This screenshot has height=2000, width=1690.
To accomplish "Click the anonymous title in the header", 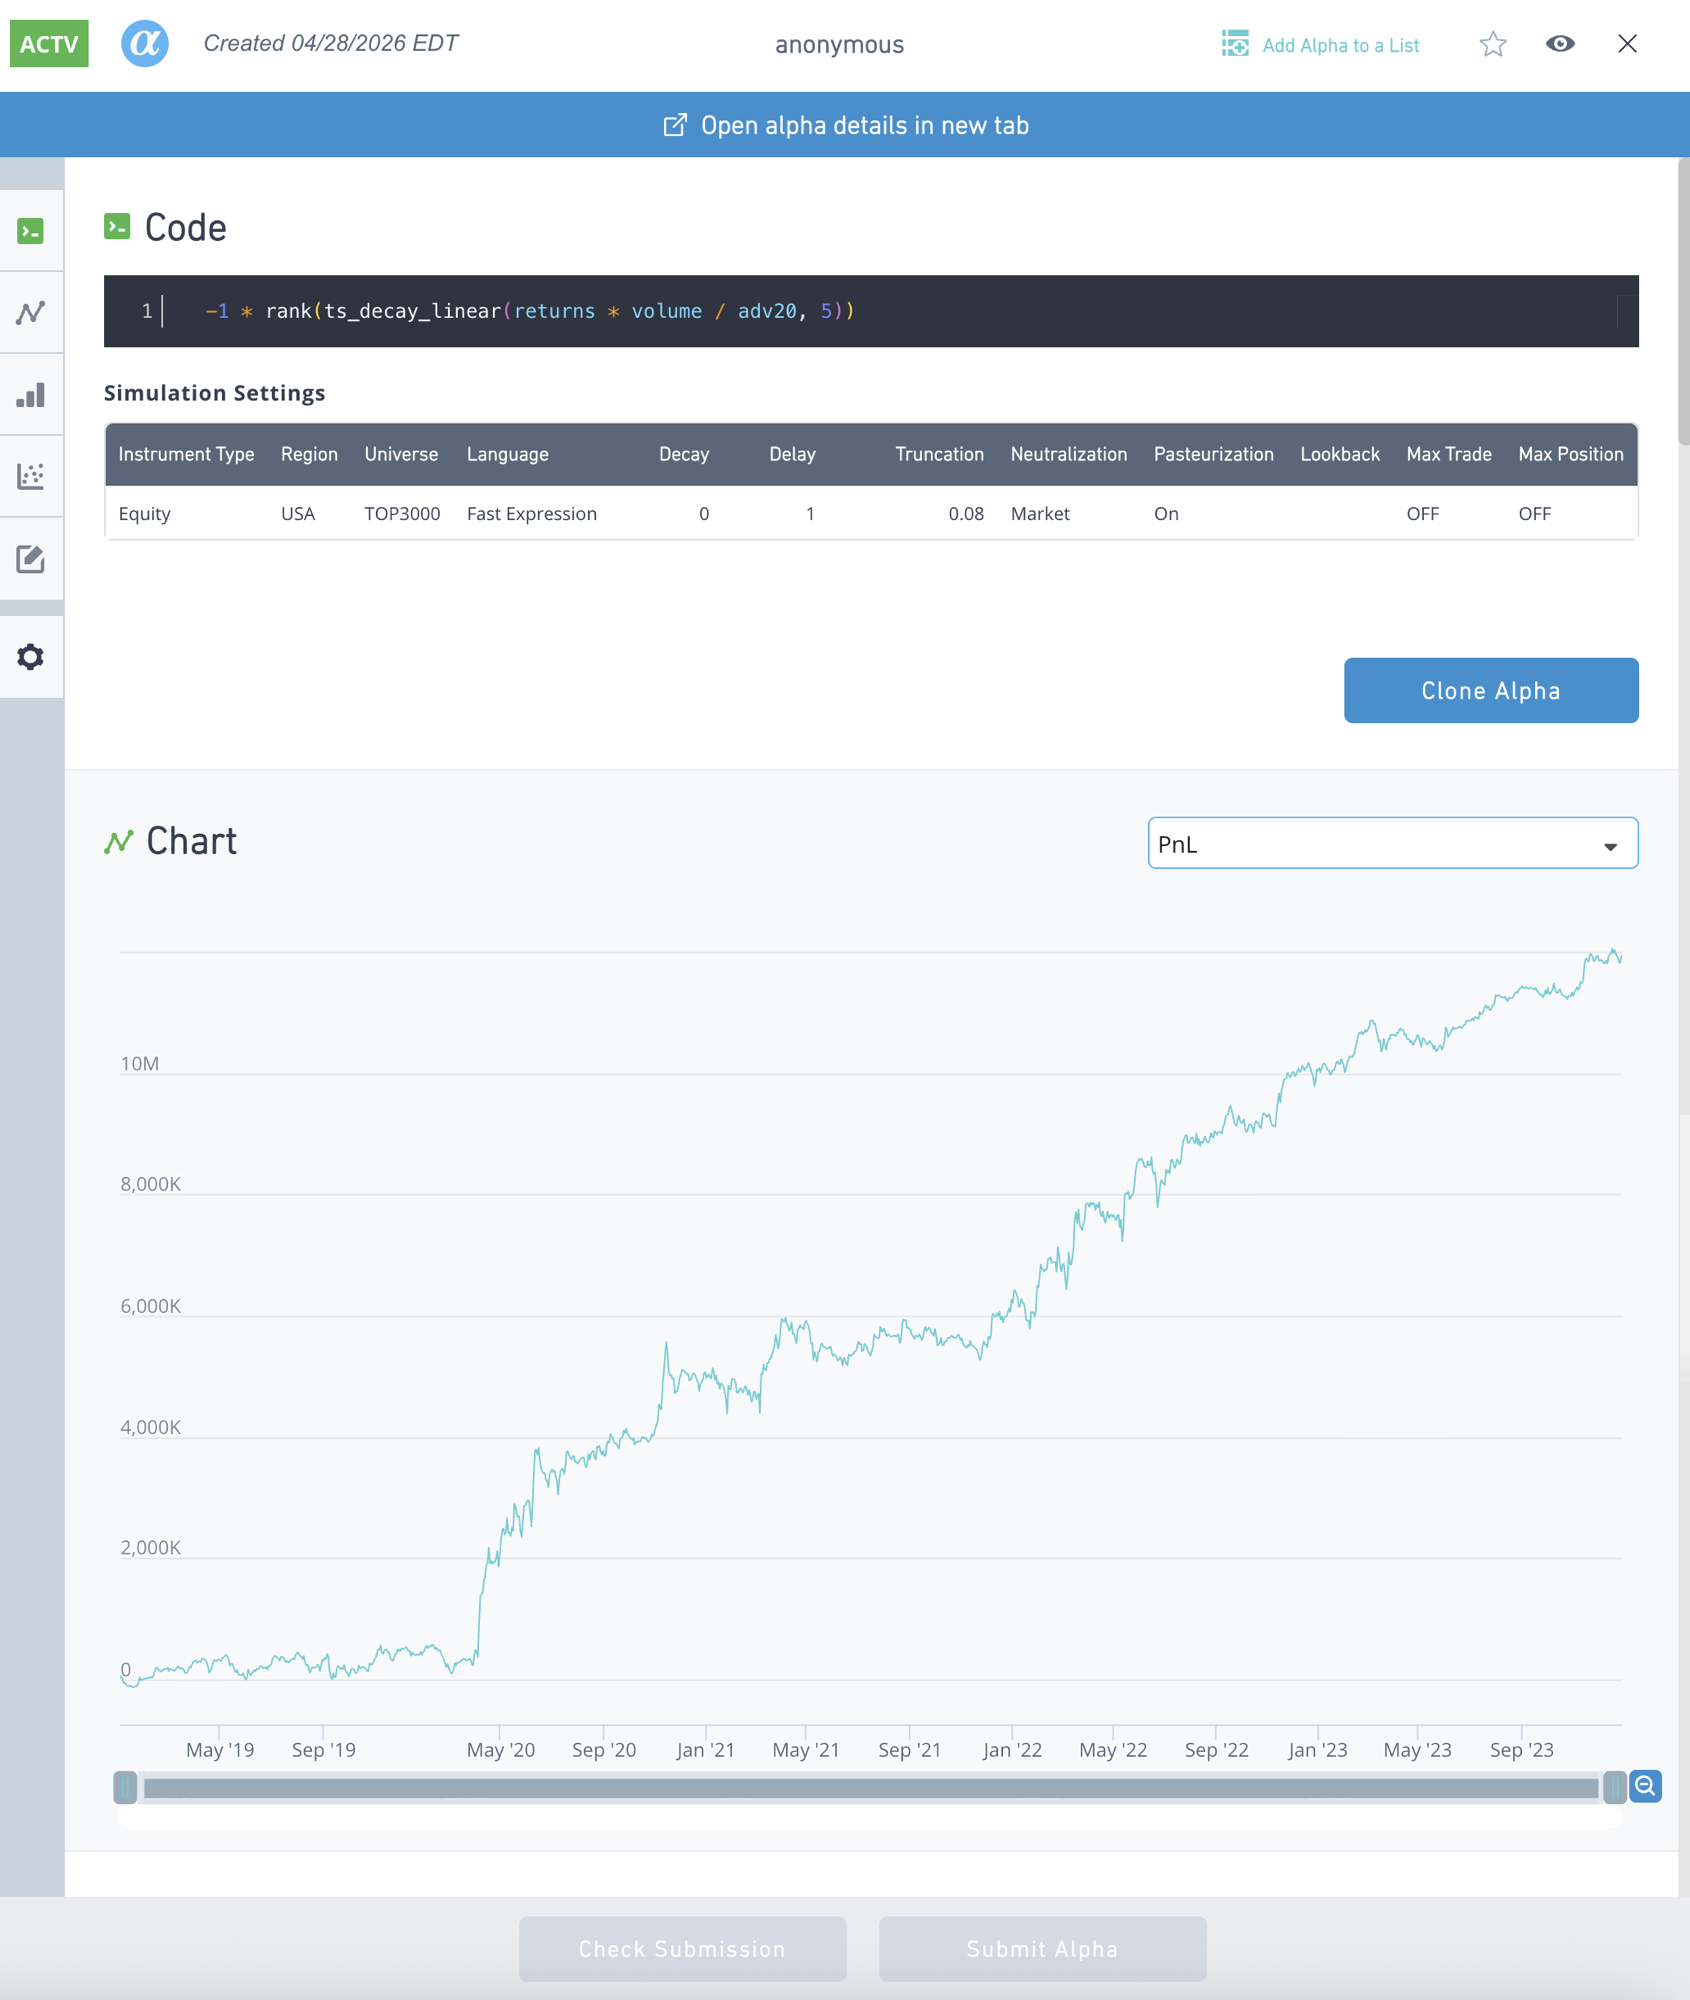I will (x=839, y=44).
